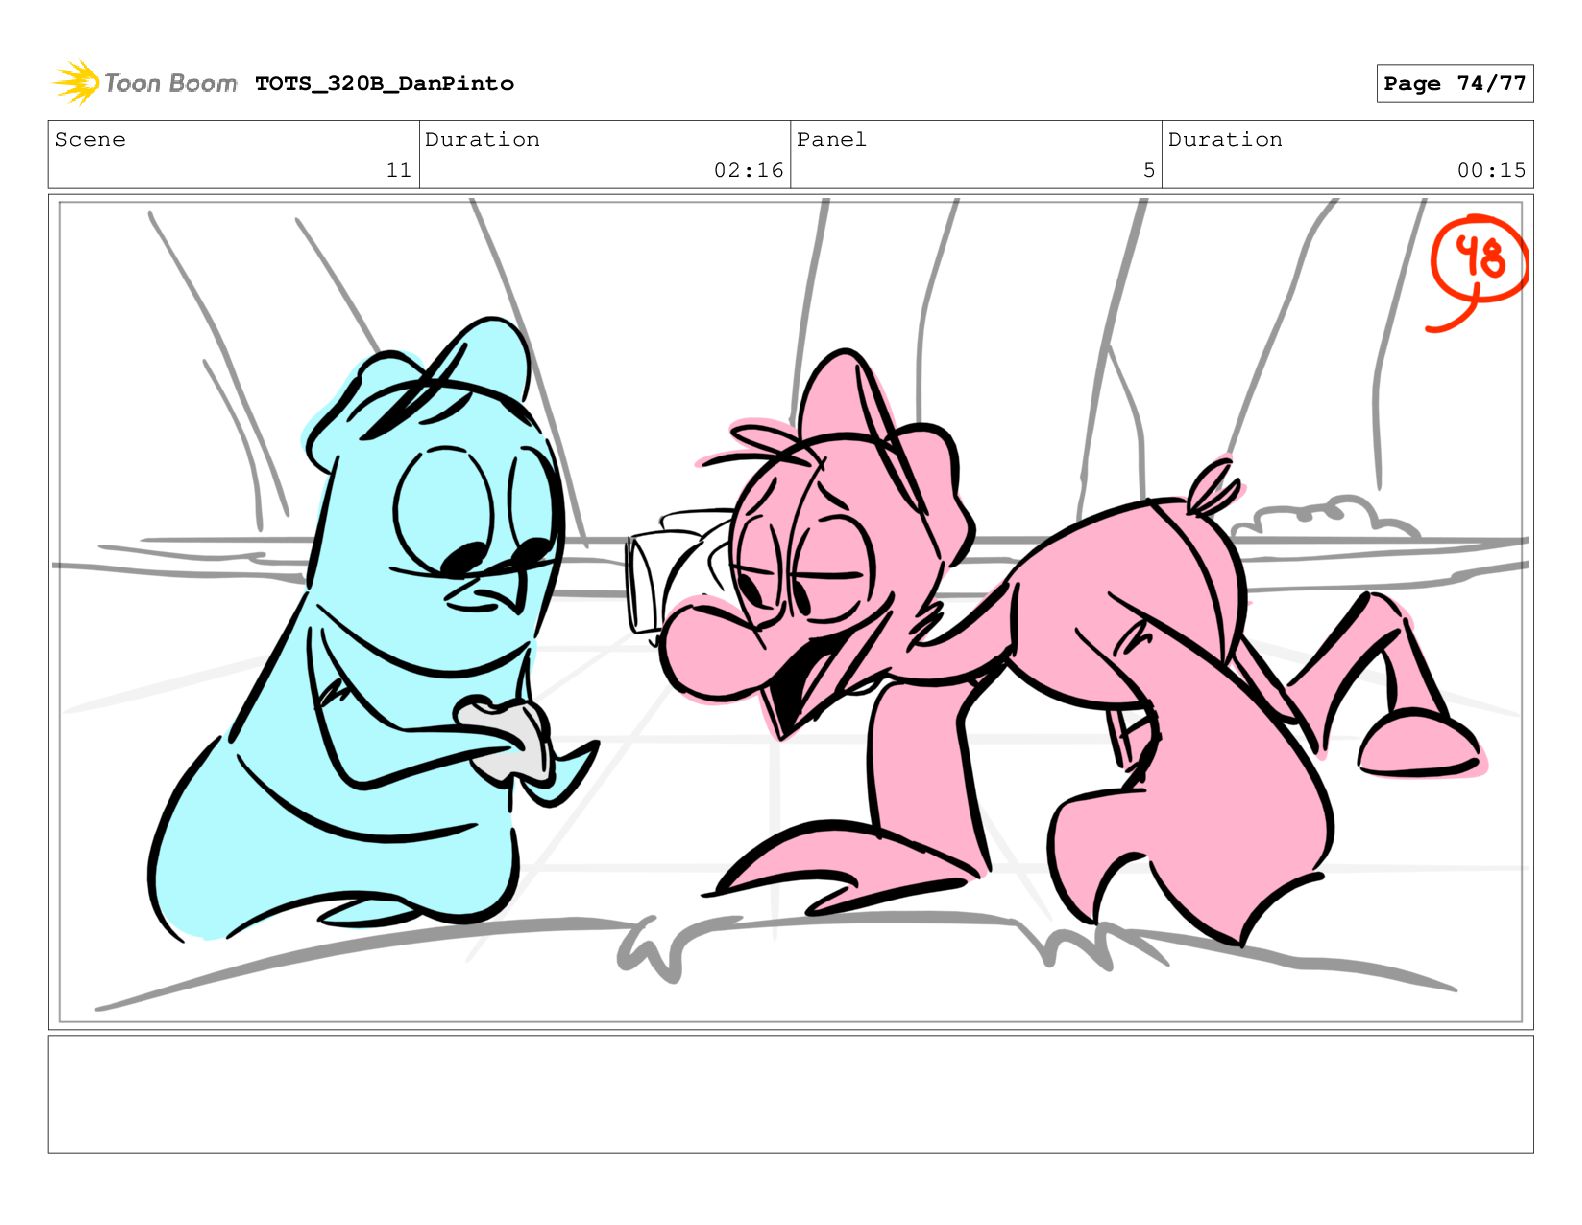Click the Duration label beside Scene

pyautogui.click(x=482, y=140)
